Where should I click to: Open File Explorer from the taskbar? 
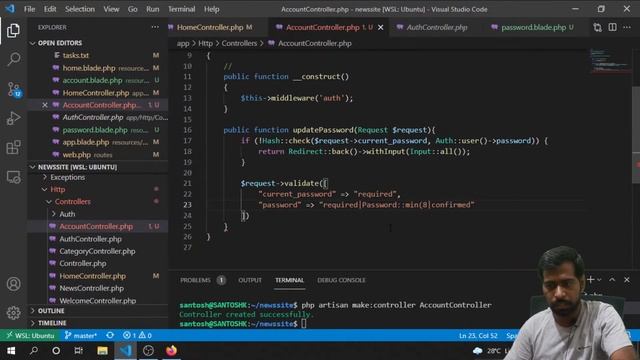(102, 351)
